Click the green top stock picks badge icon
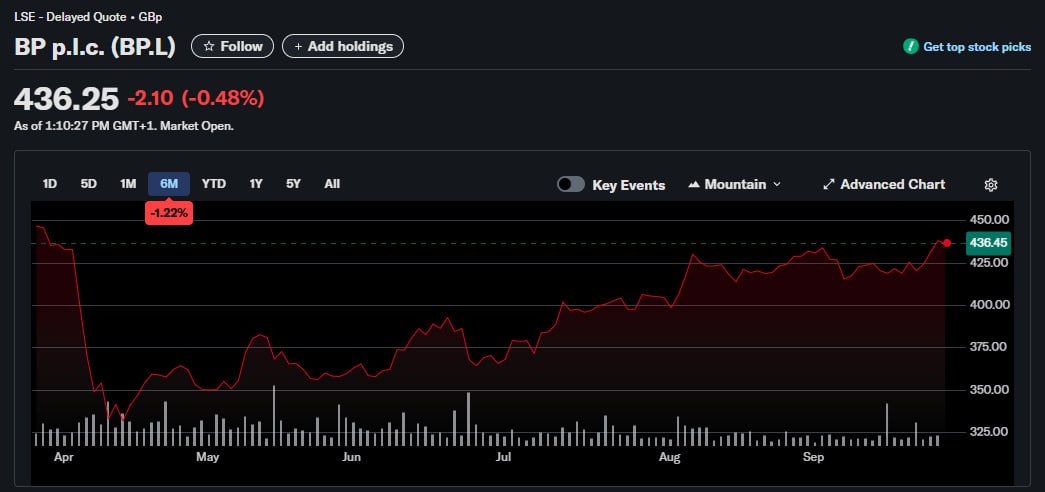This screenshot has height=492, width=1045. coord(910,47)
